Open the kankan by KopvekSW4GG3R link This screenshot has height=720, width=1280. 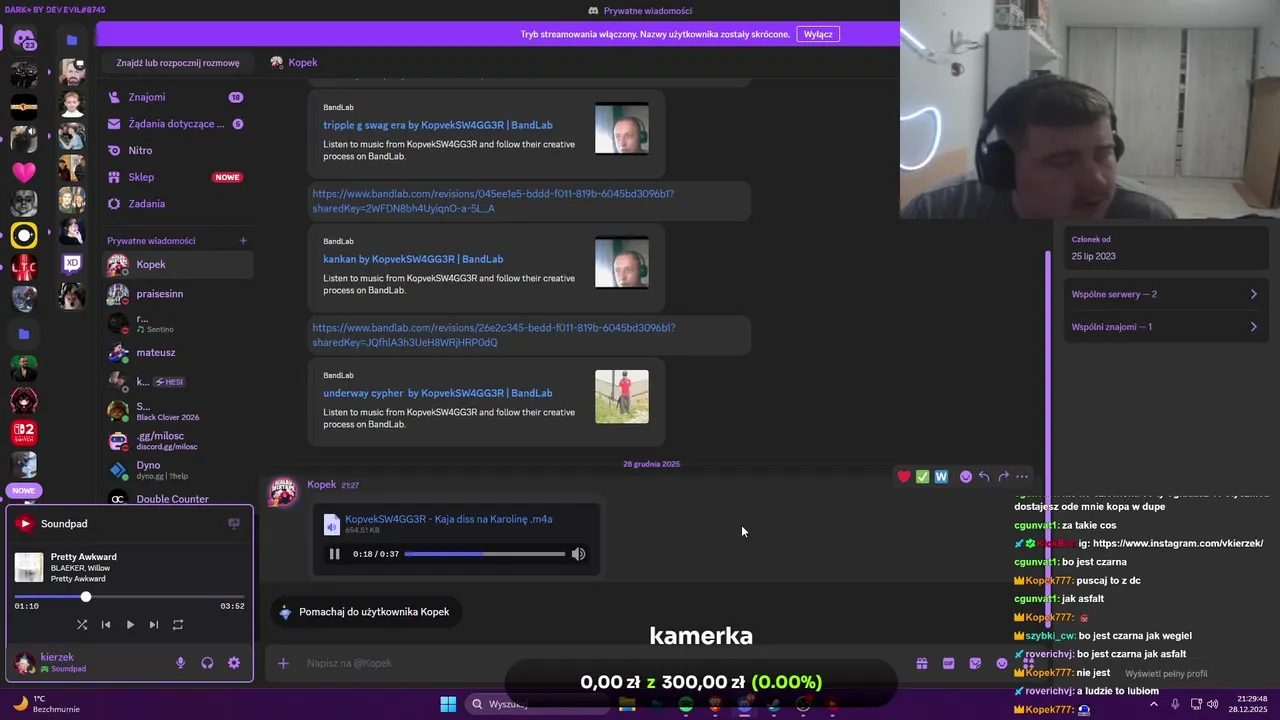[x=412, y=259]
